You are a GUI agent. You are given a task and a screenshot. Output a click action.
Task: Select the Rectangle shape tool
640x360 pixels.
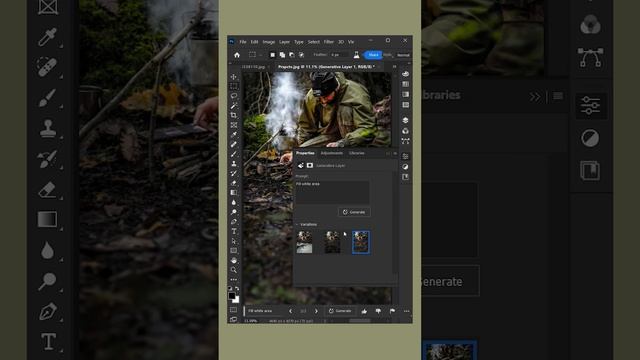pyautogui.click(x=234, y=251)
